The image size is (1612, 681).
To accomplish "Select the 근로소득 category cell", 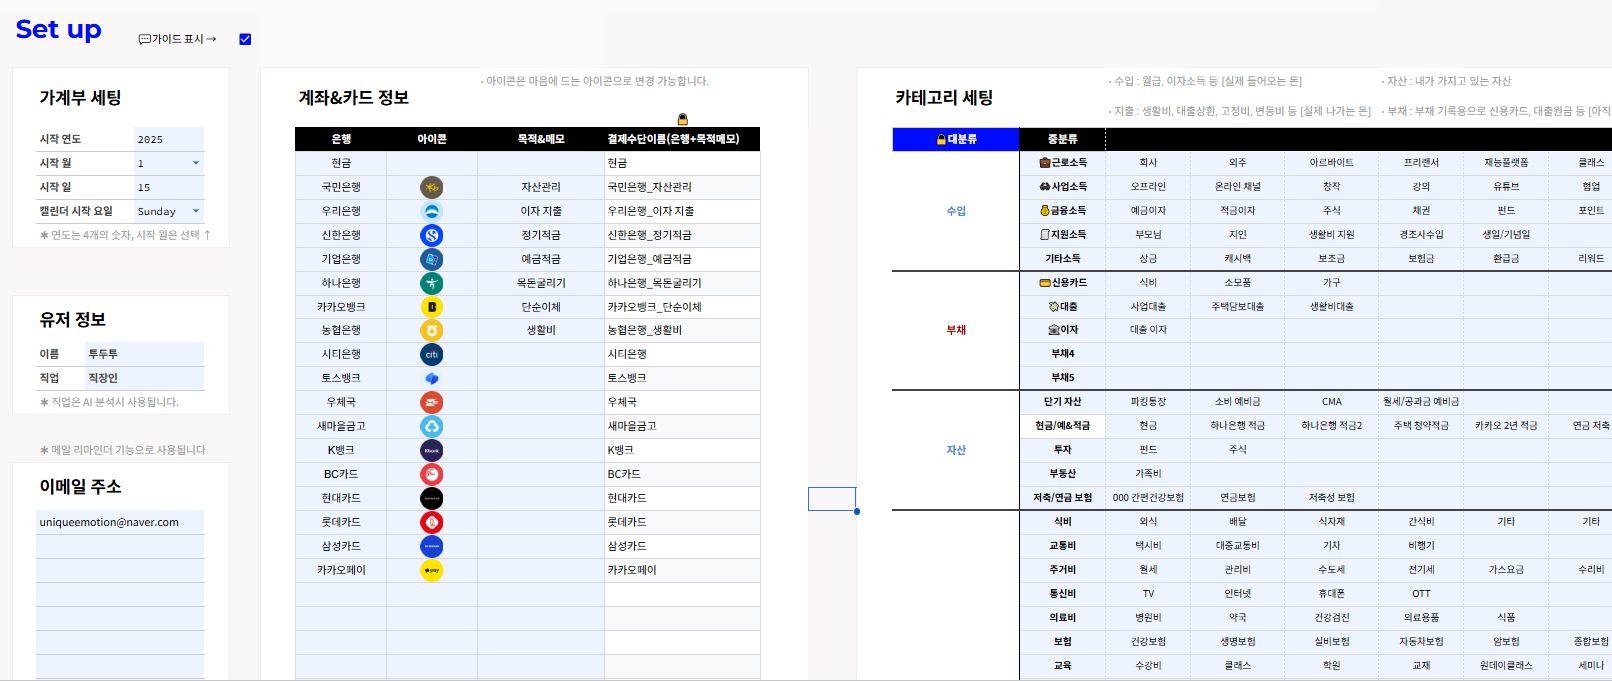I will (1062, 163).
